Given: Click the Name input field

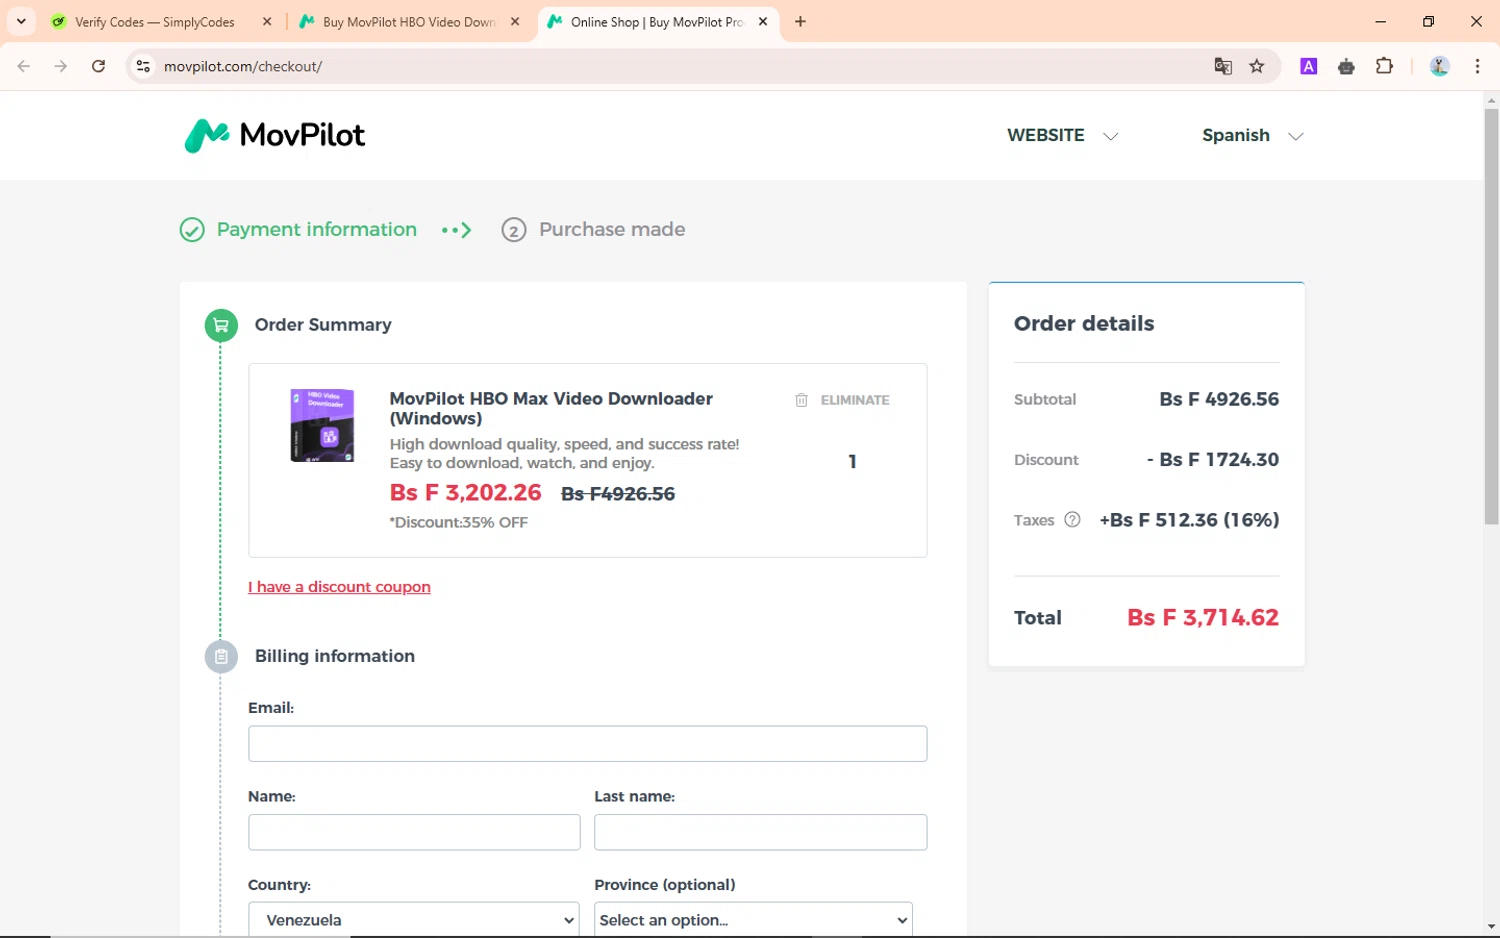Looking at the screenshot, I should click(x=414, y=832).
